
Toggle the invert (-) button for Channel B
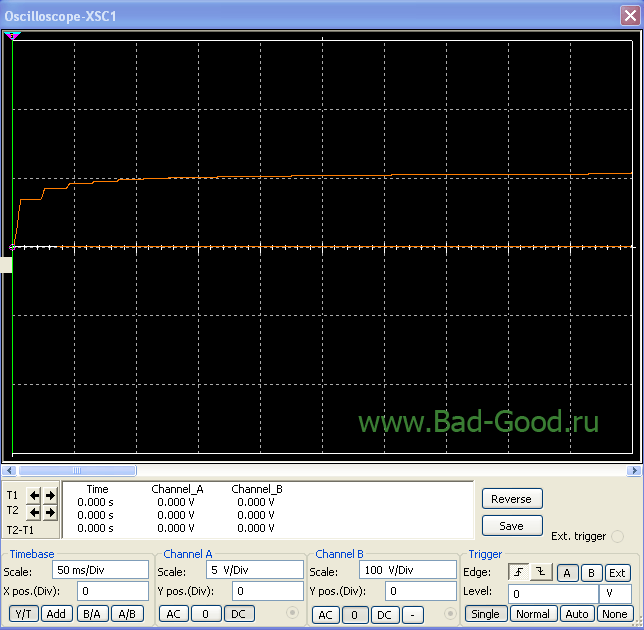[412, 614]
